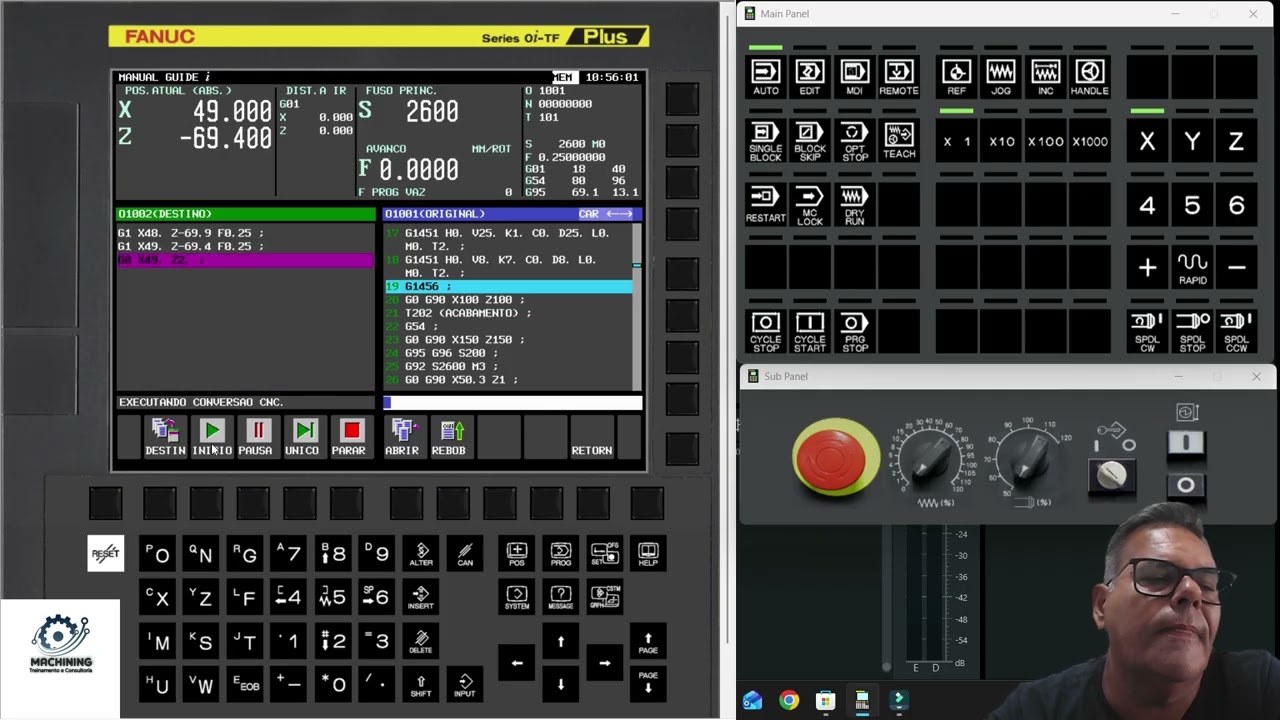
Task: Click RESTART in Main Panel
Action: click(766, 205)
